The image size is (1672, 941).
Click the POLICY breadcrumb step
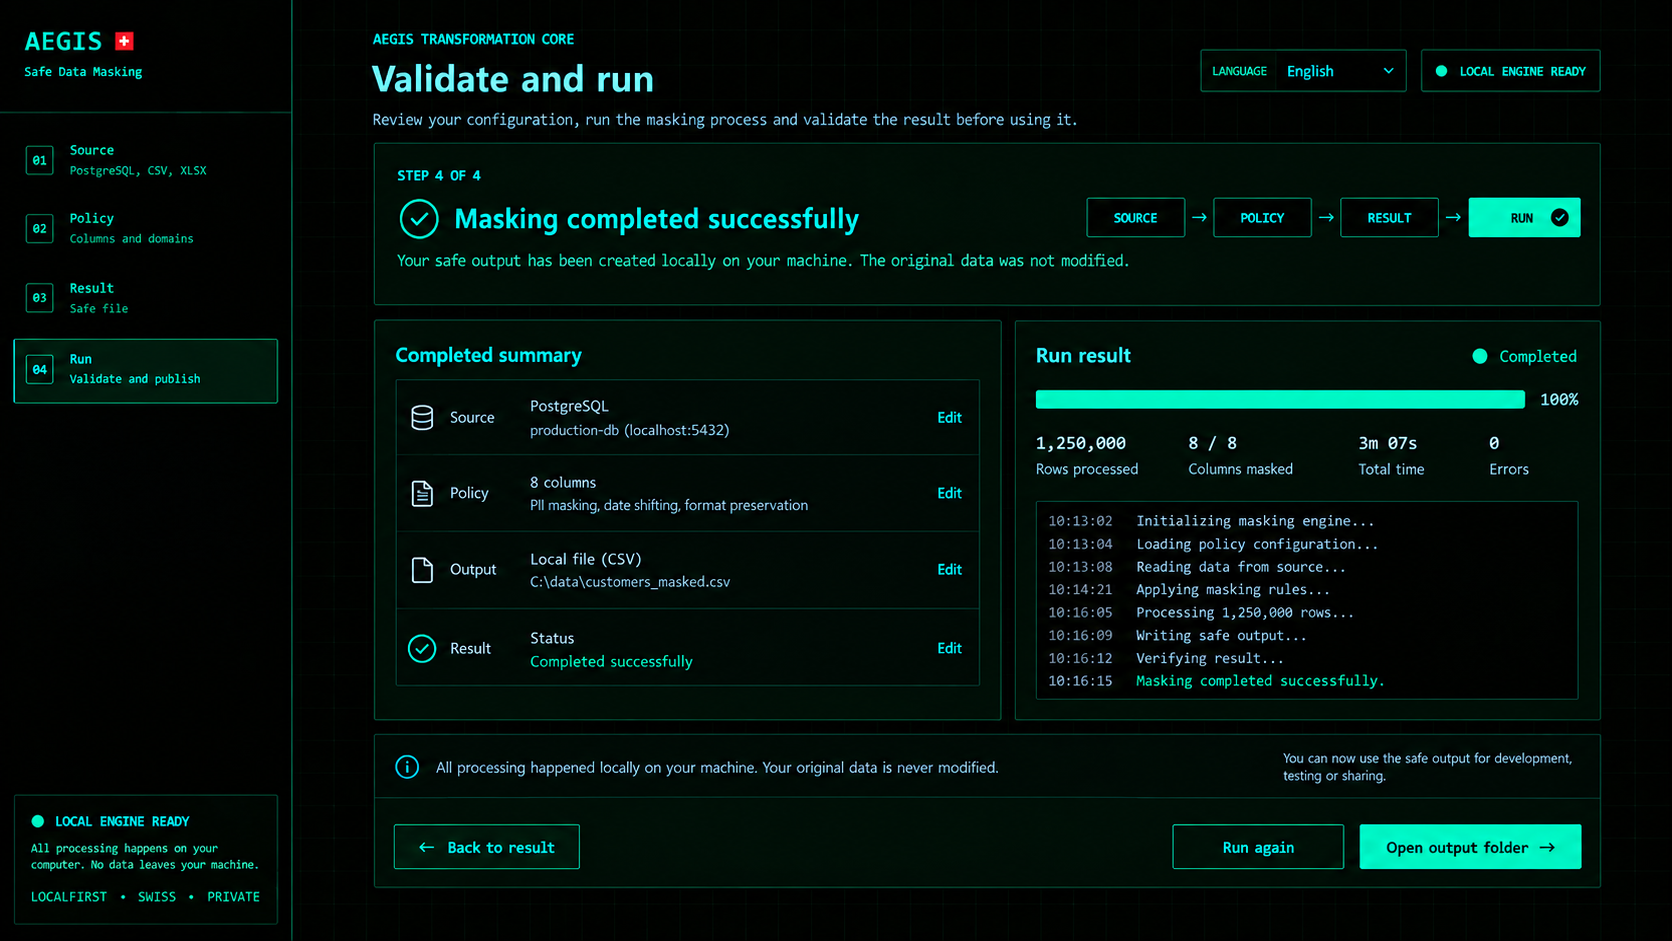tap(1262, 217)
